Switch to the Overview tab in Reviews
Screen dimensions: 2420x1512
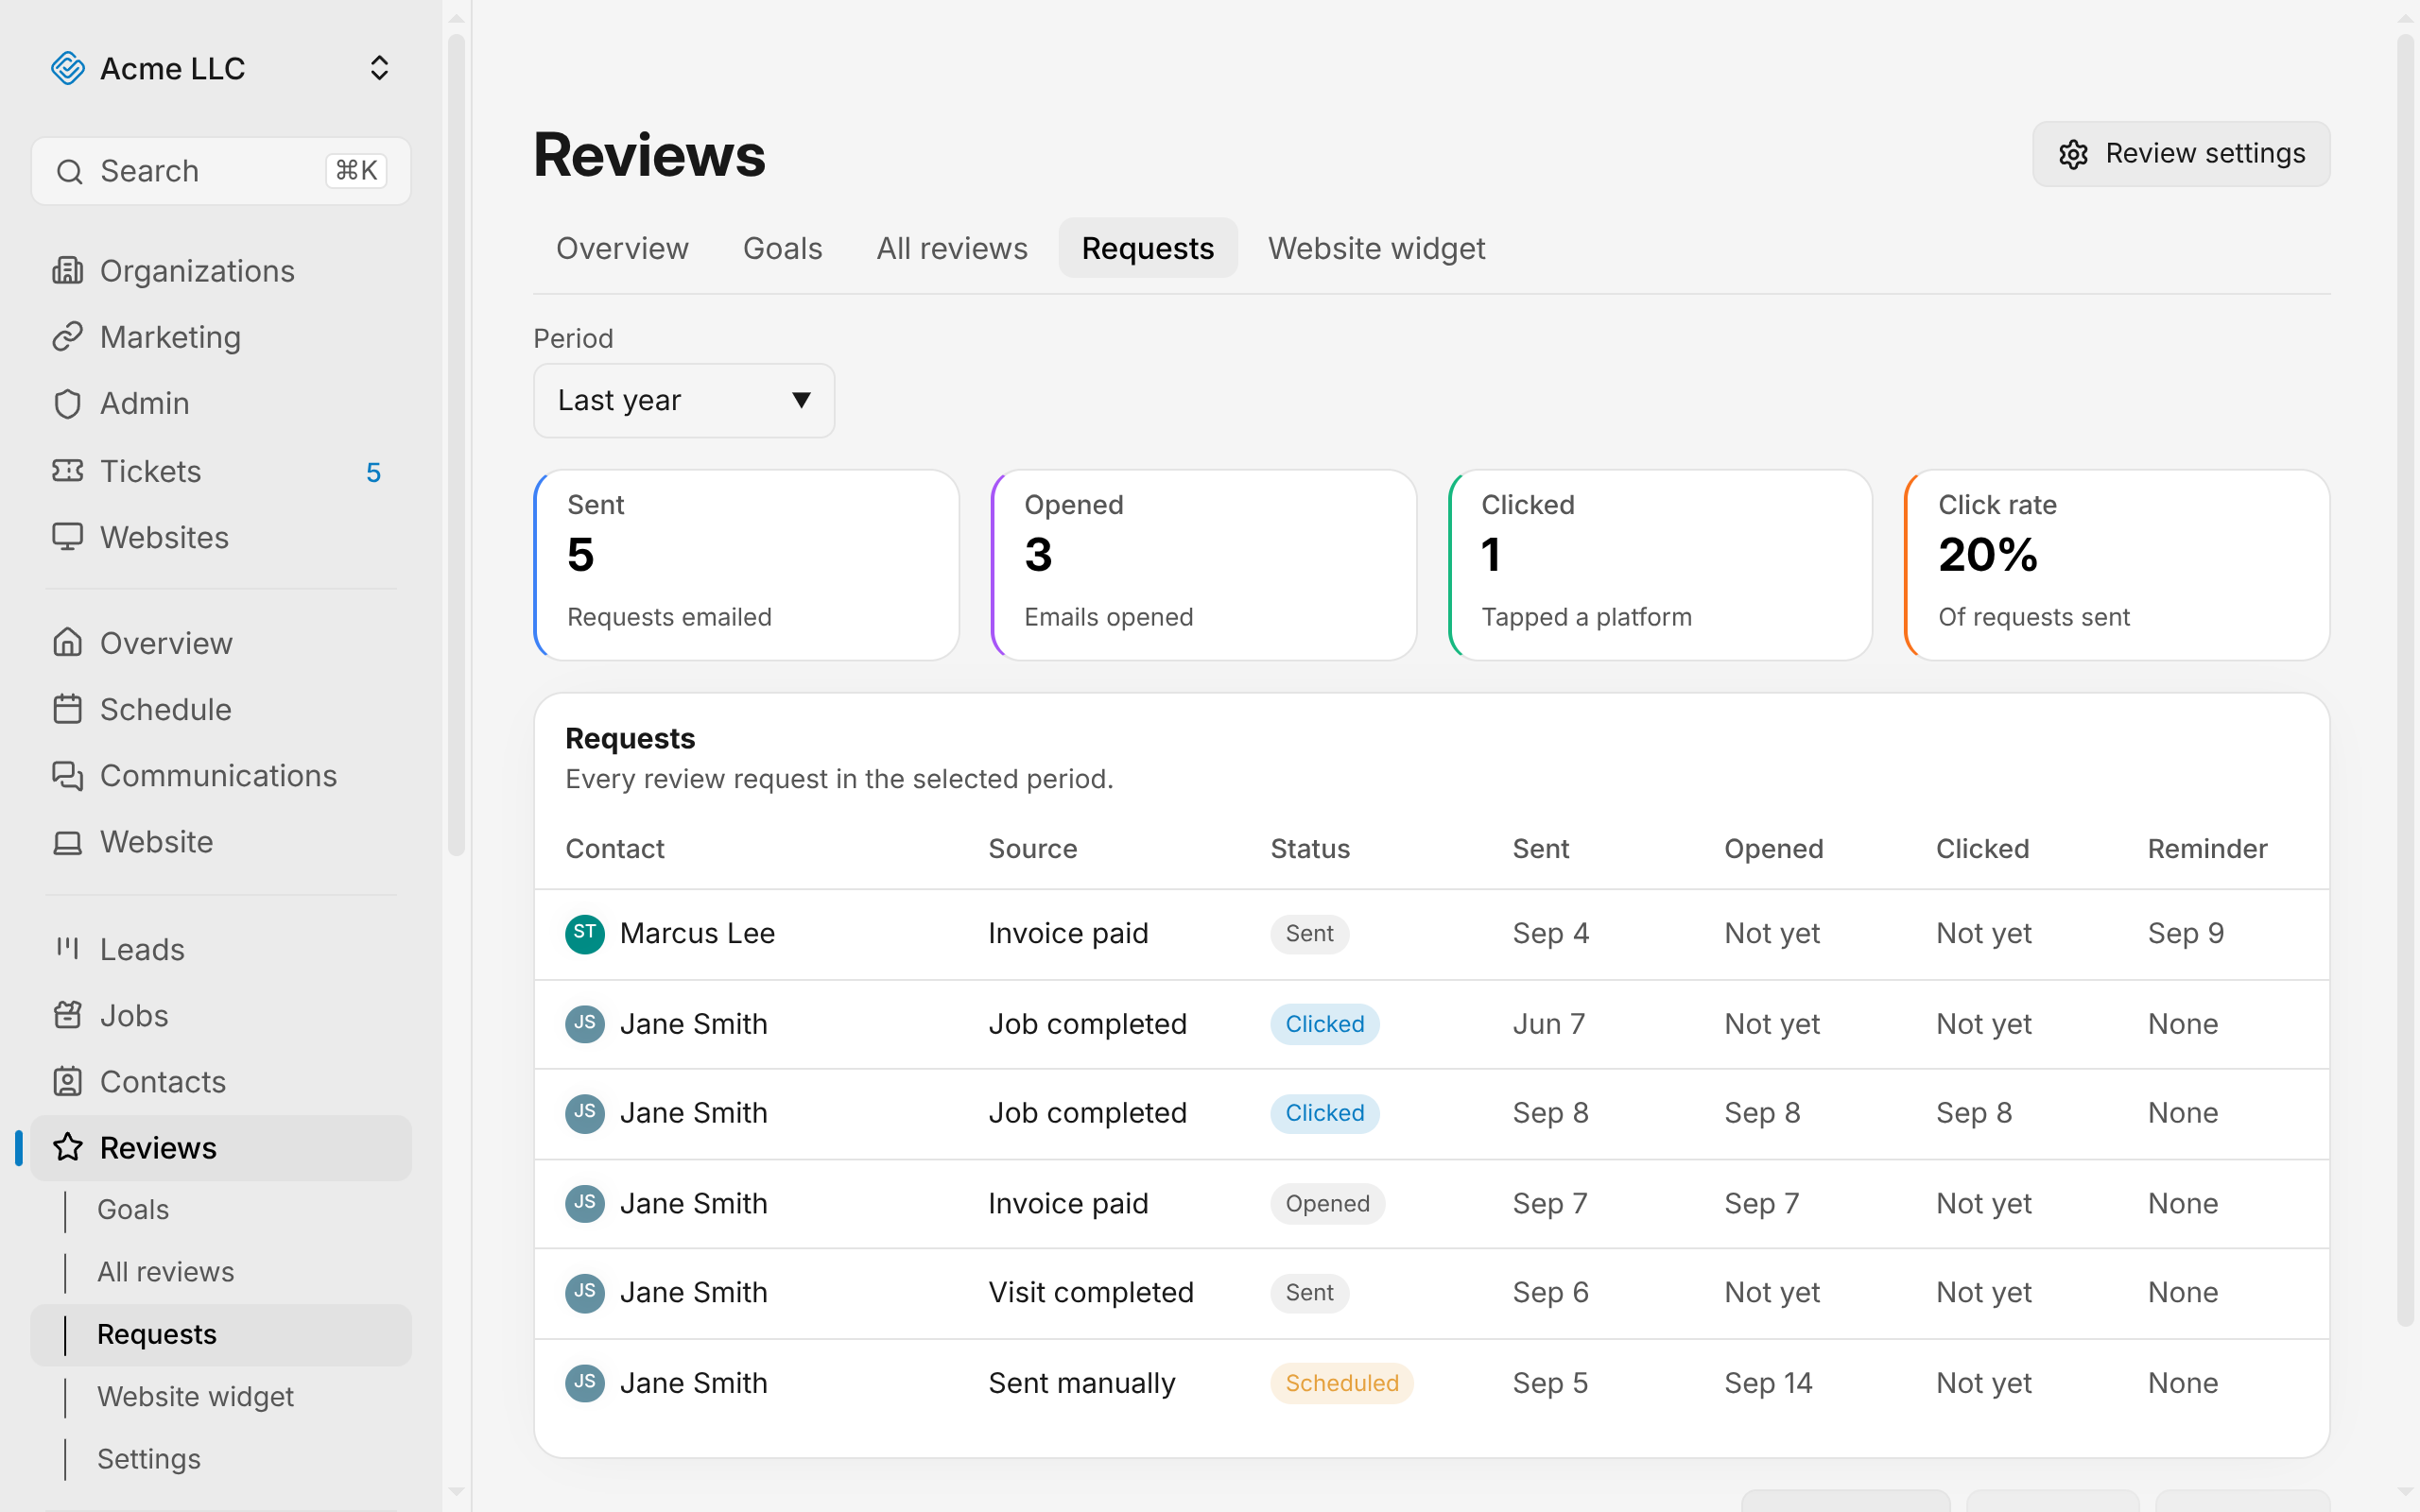[622, 248]
